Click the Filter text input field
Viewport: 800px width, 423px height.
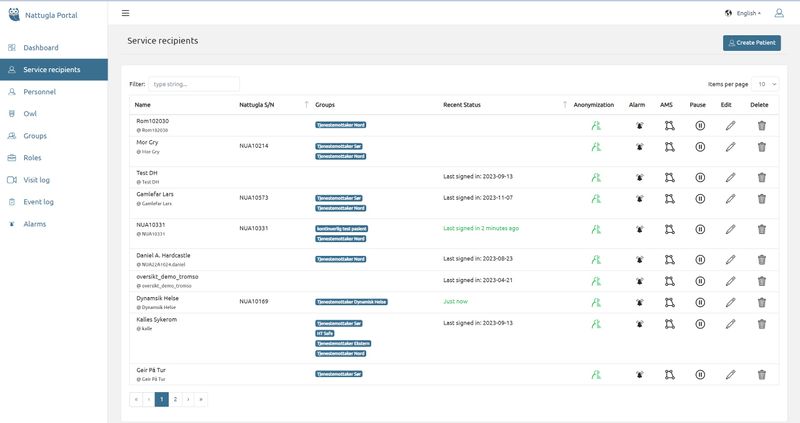tap(194, 84)
